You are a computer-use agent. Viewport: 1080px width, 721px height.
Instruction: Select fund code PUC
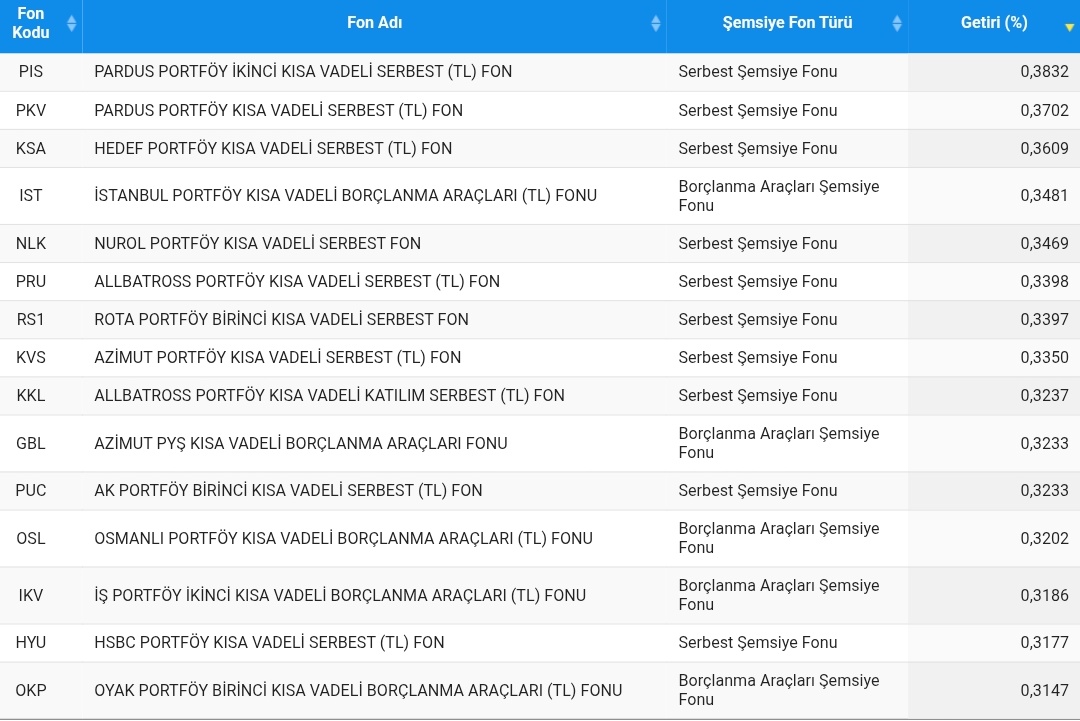click(31, 490)
